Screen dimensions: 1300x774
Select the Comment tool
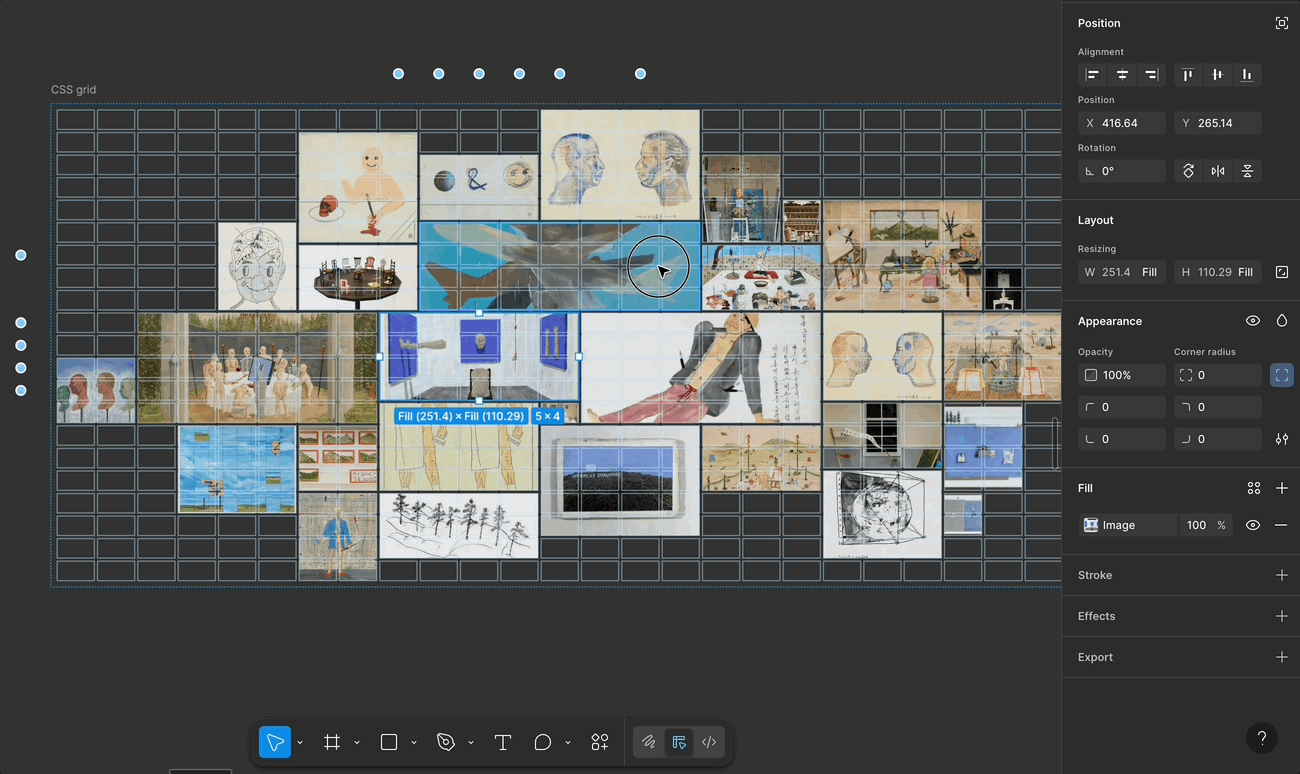pos(543,742)
